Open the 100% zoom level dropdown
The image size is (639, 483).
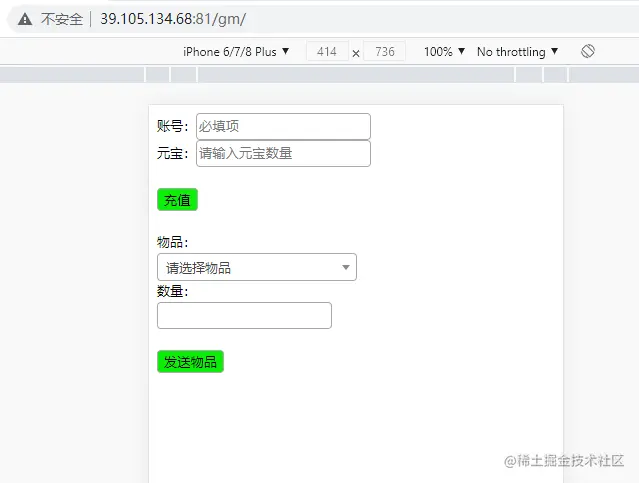444,52
